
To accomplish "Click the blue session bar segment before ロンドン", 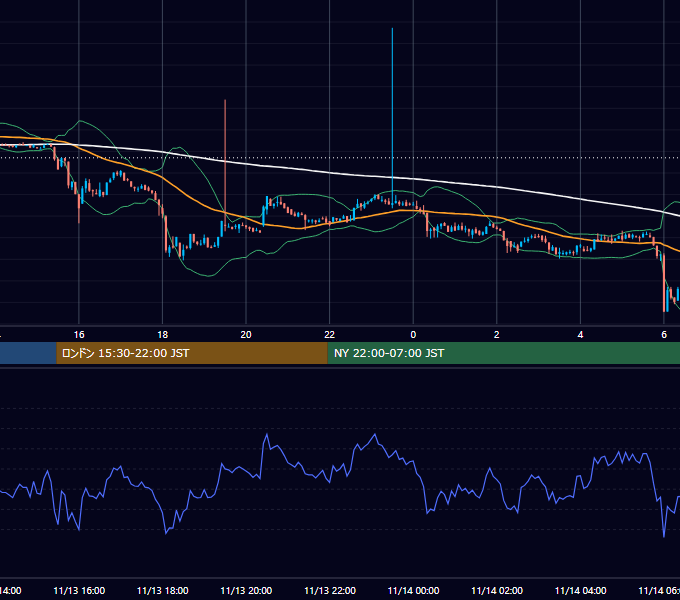I will coord(28,353).
